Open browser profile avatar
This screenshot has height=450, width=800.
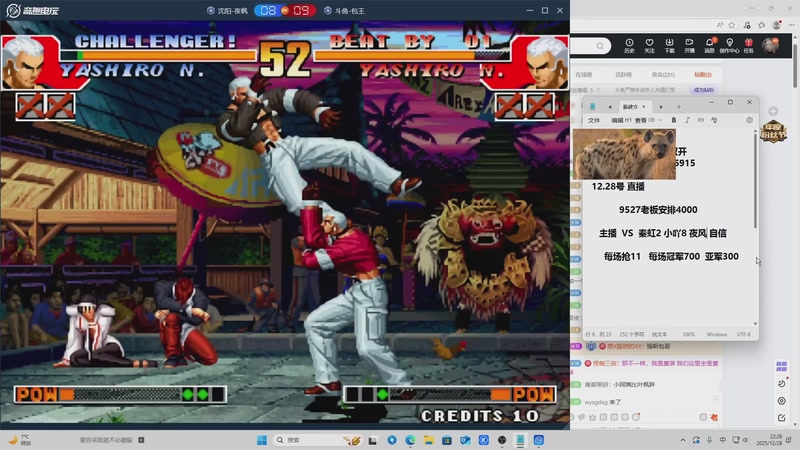tap(777, 24)
